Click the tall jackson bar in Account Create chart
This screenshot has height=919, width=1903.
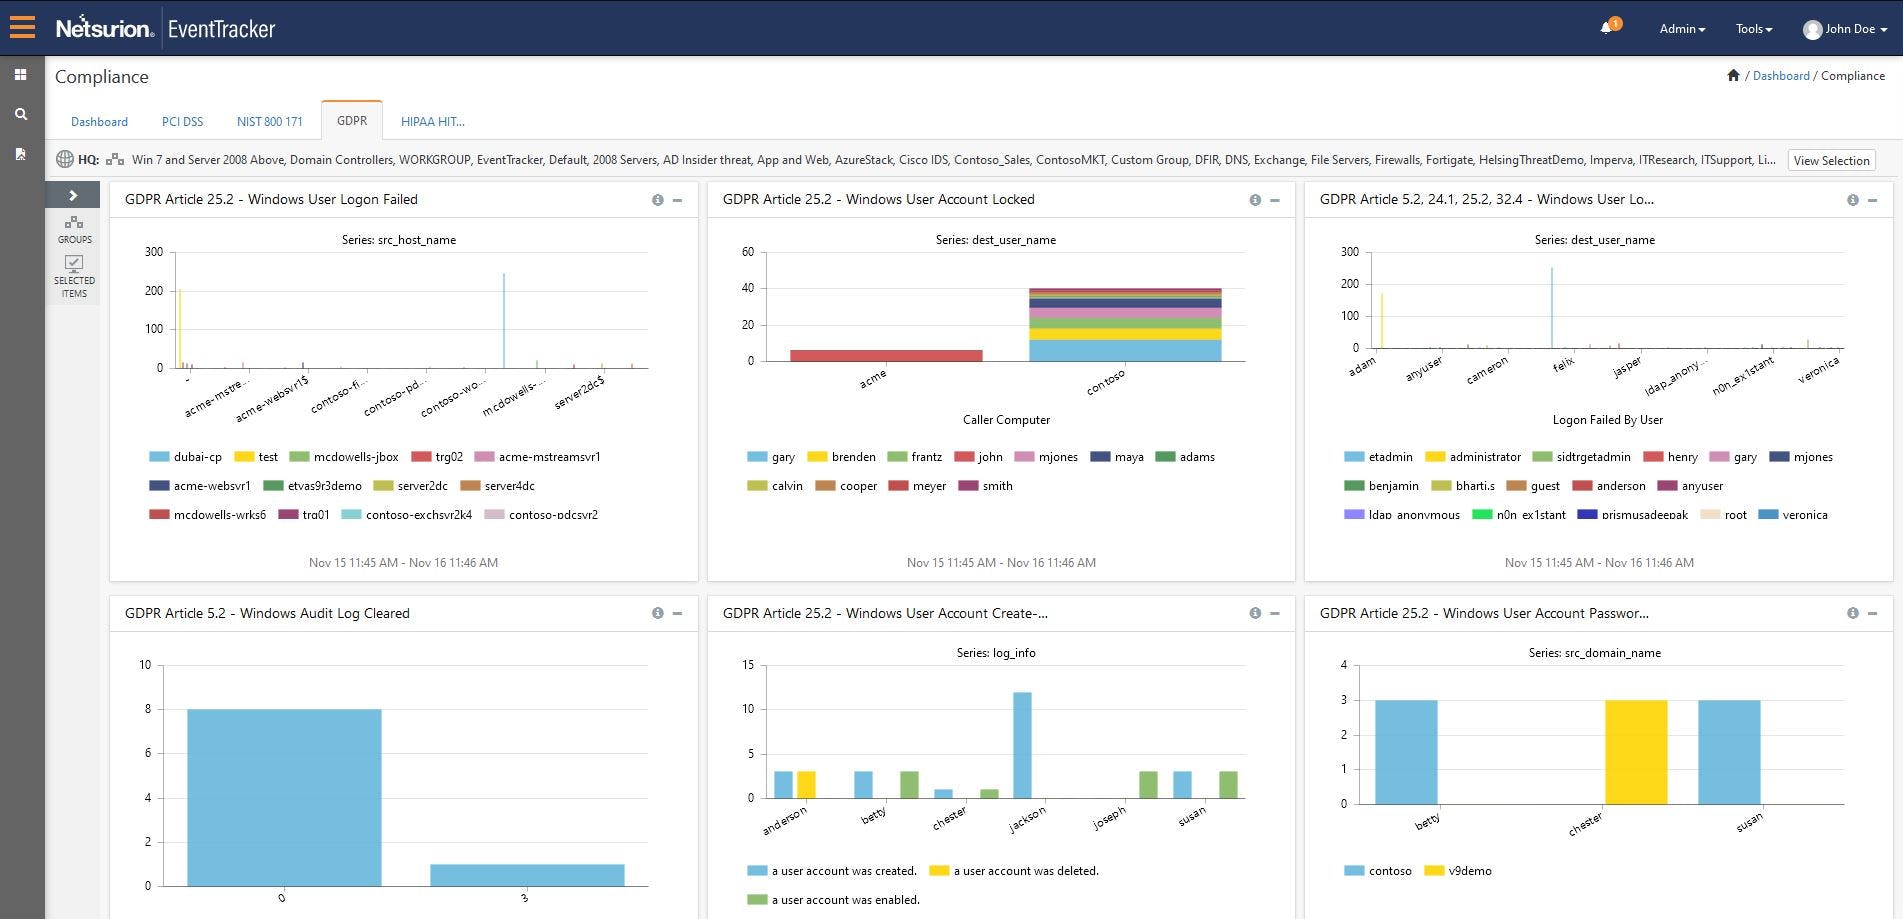tap(1022, 745)
